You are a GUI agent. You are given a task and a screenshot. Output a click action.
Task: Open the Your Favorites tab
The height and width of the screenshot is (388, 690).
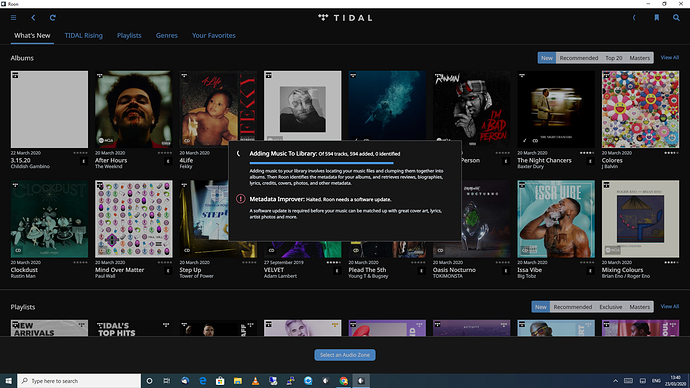tap(213, 36)
